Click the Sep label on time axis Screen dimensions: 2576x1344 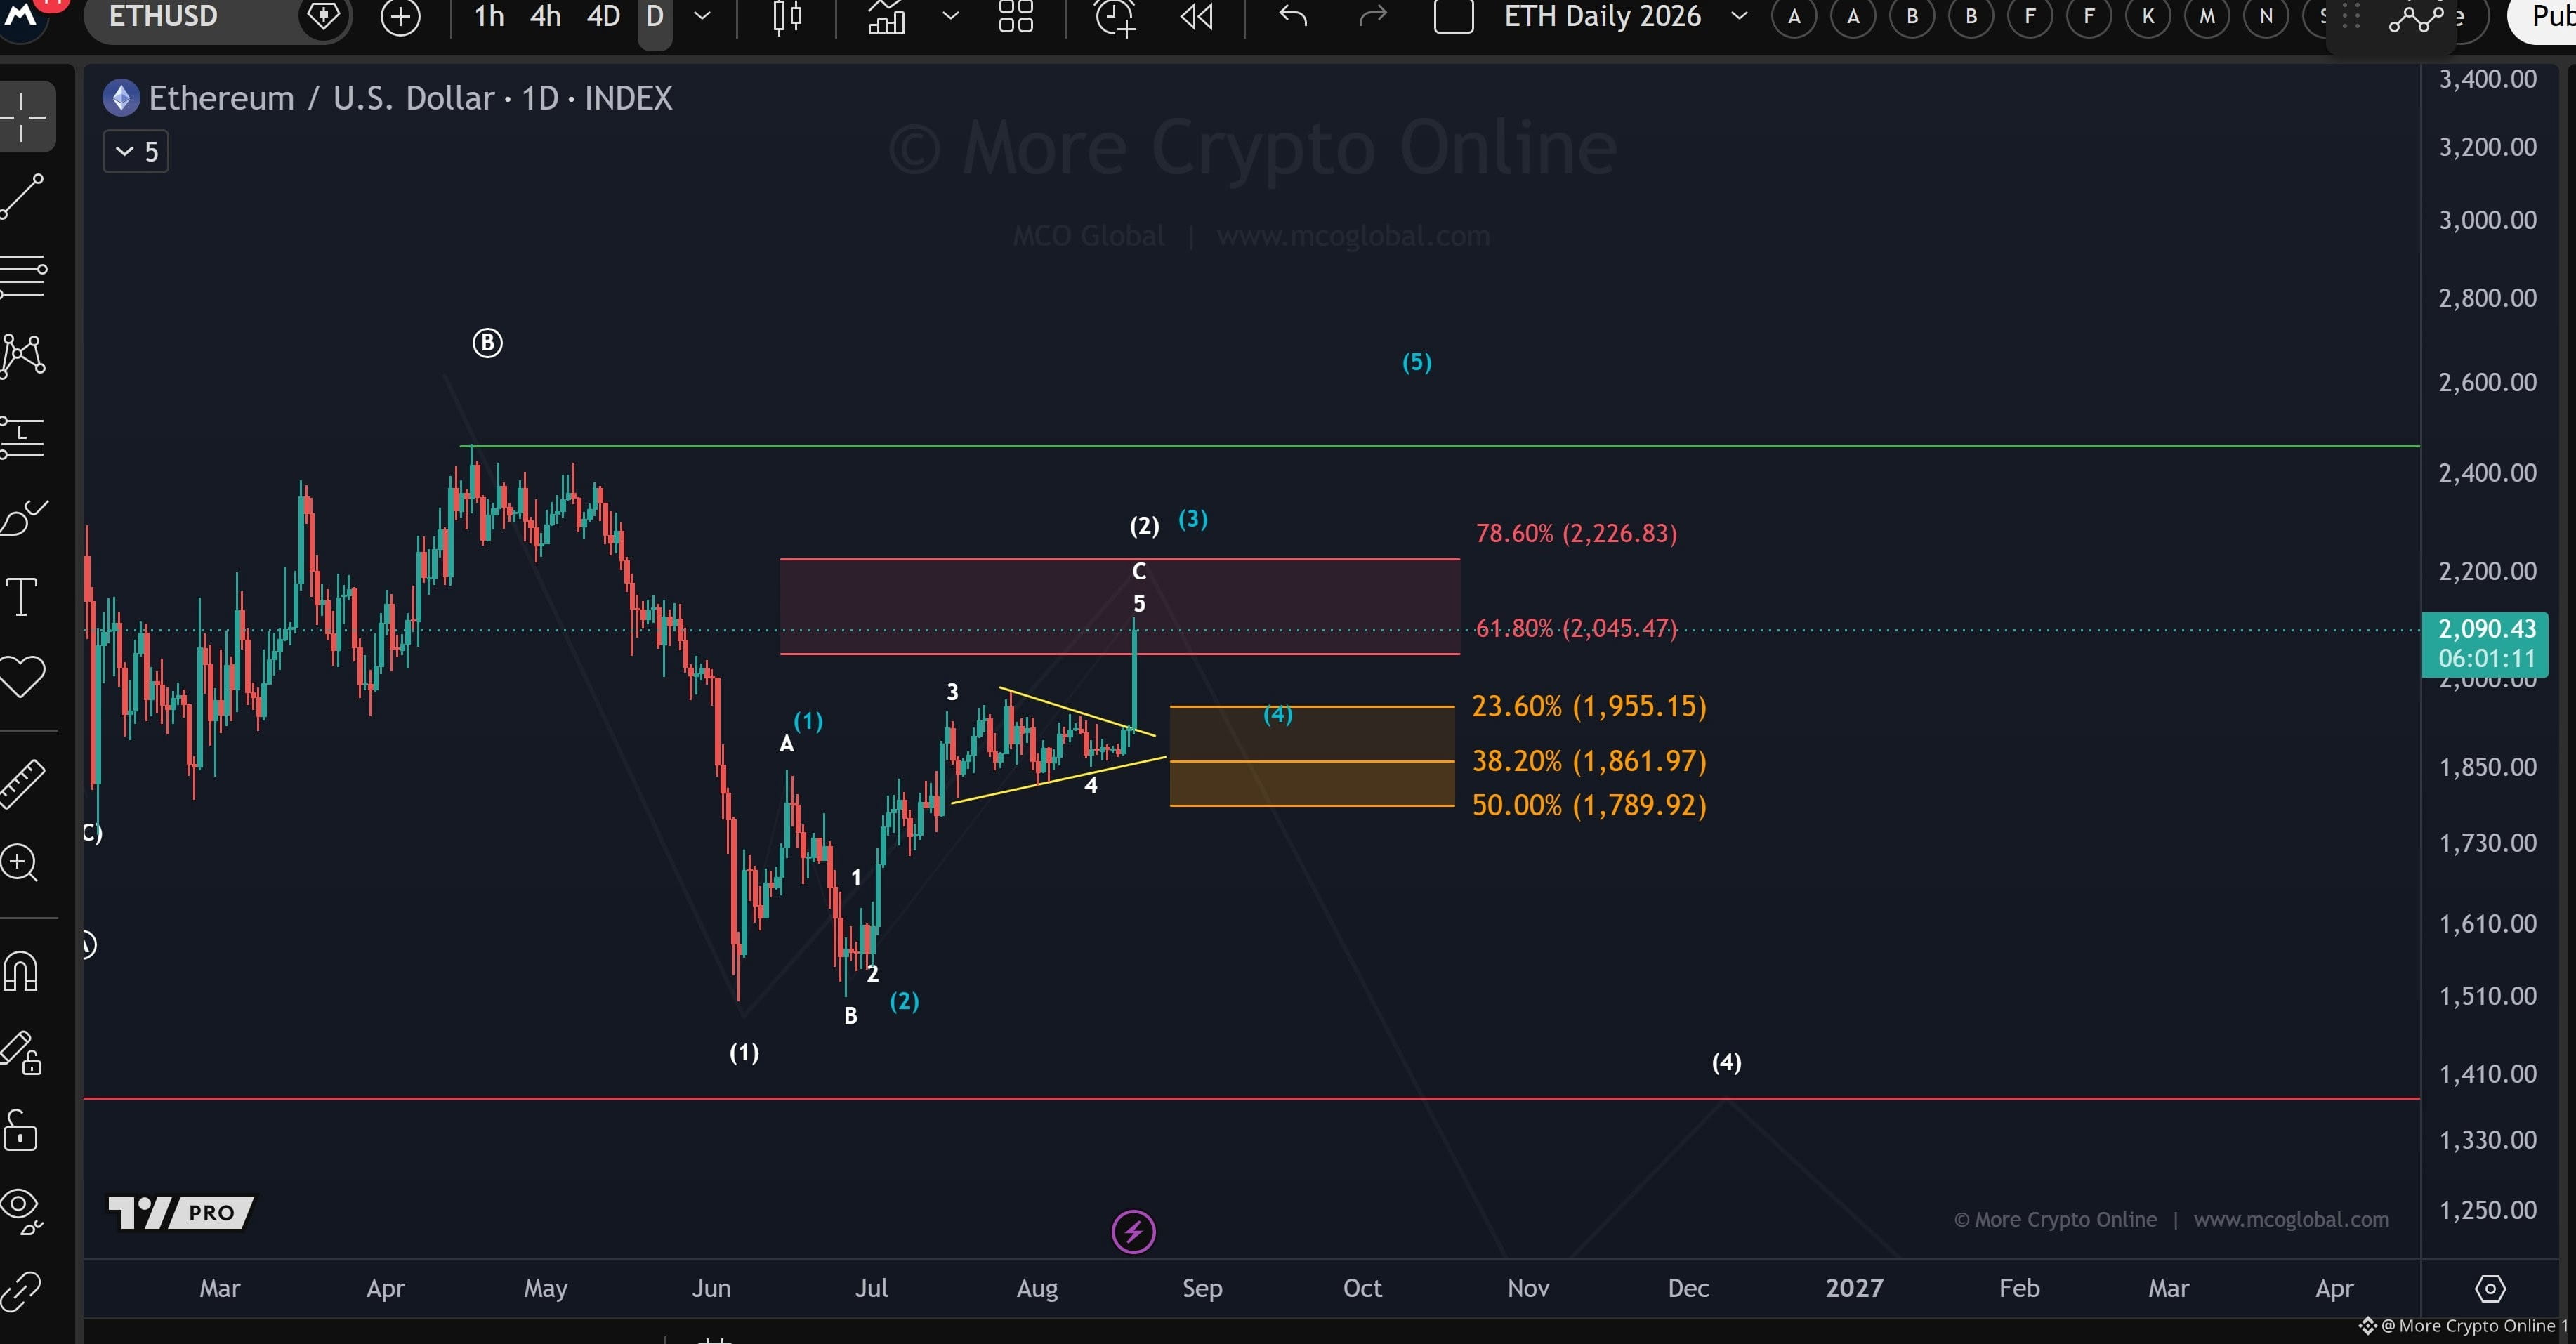(1202, 1288)
